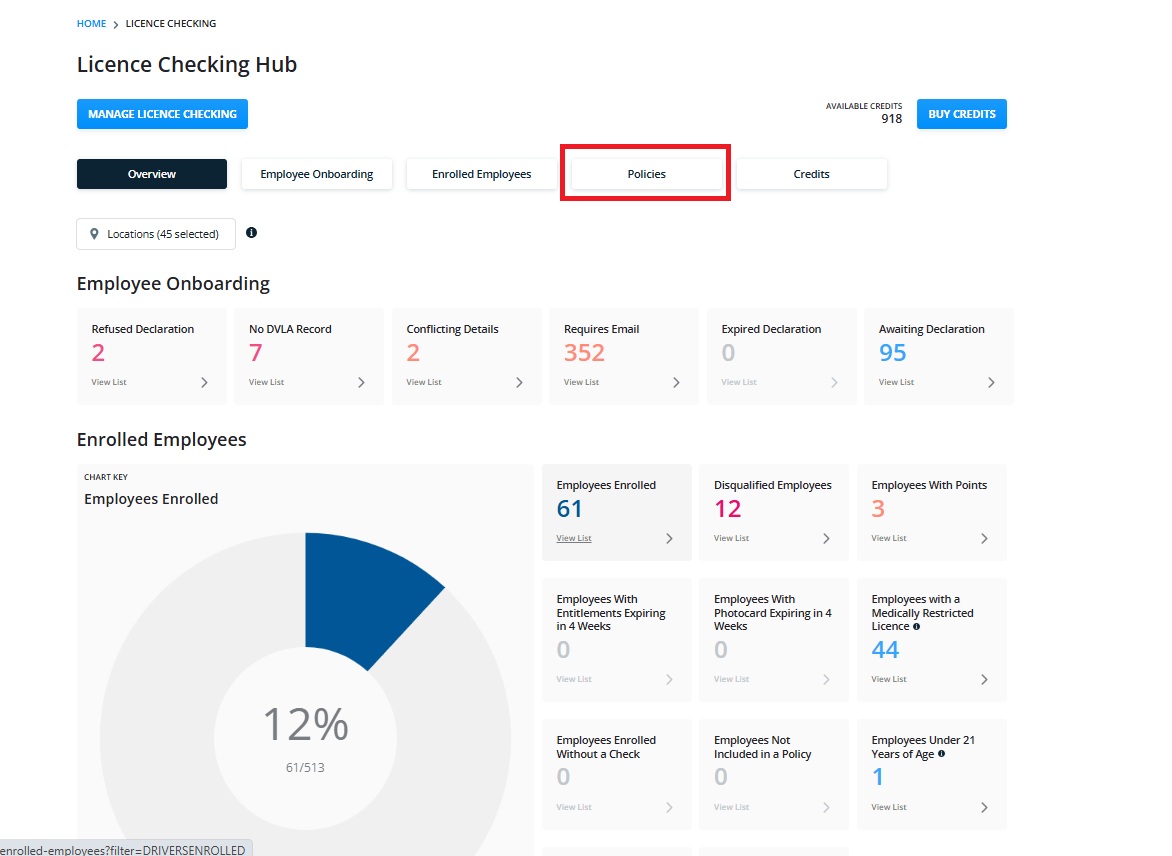Click the No DVLA Record count 7

[256, 353]
